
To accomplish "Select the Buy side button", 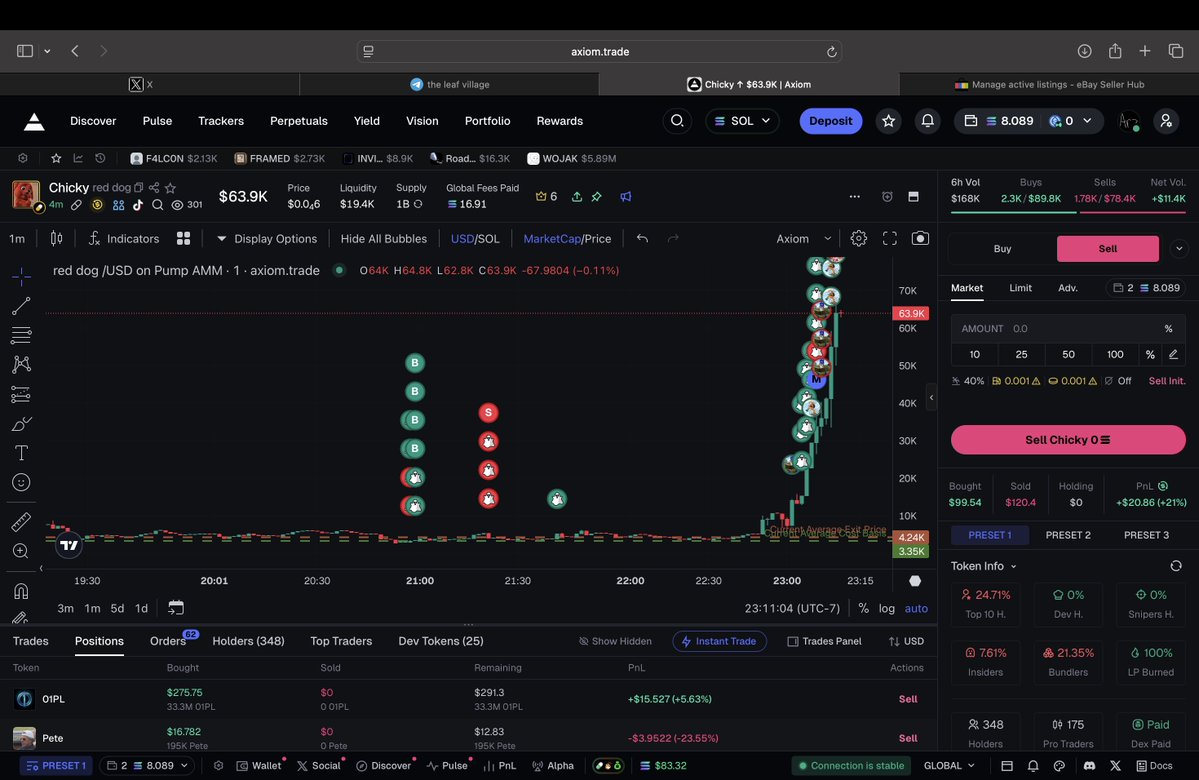I will click(1002, 249).
